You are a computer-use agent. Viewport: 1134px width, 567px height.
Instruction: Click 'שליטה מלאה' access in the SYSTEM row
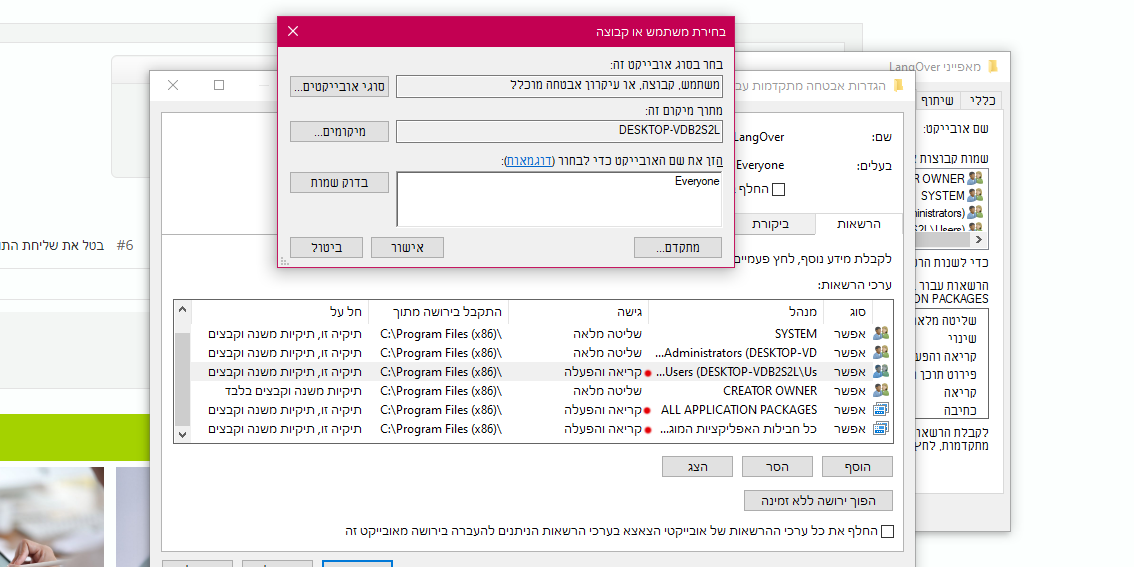[x=608, y=334]
